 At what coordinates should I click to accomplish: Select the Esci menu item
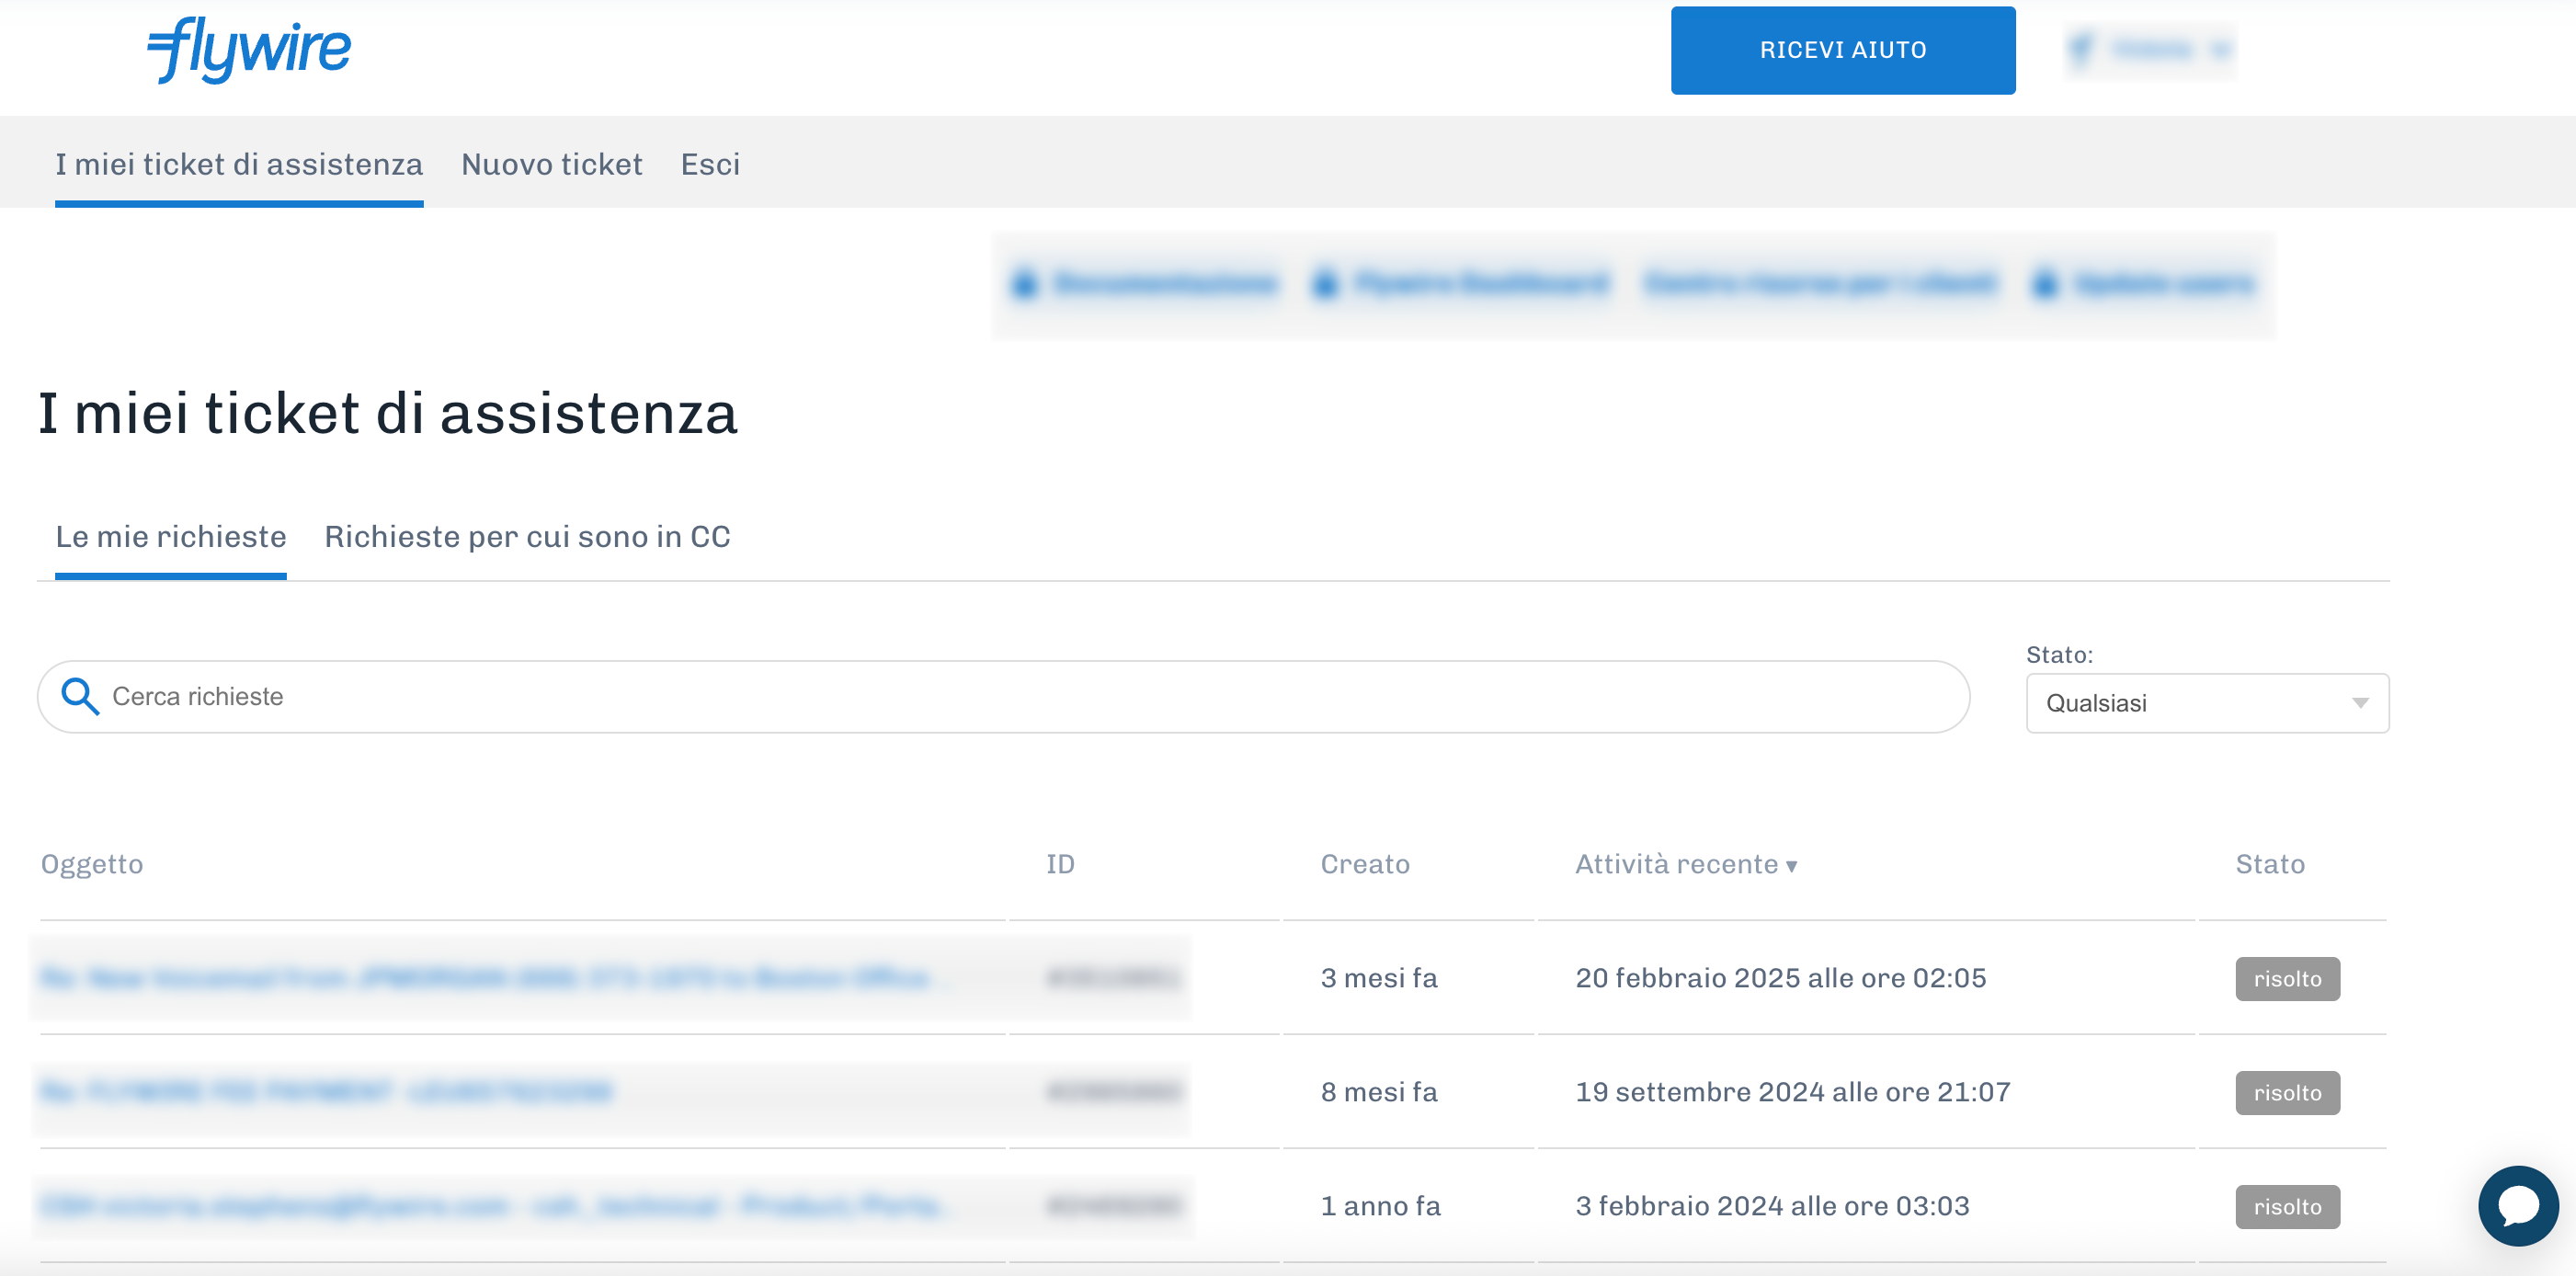[710, 164]
